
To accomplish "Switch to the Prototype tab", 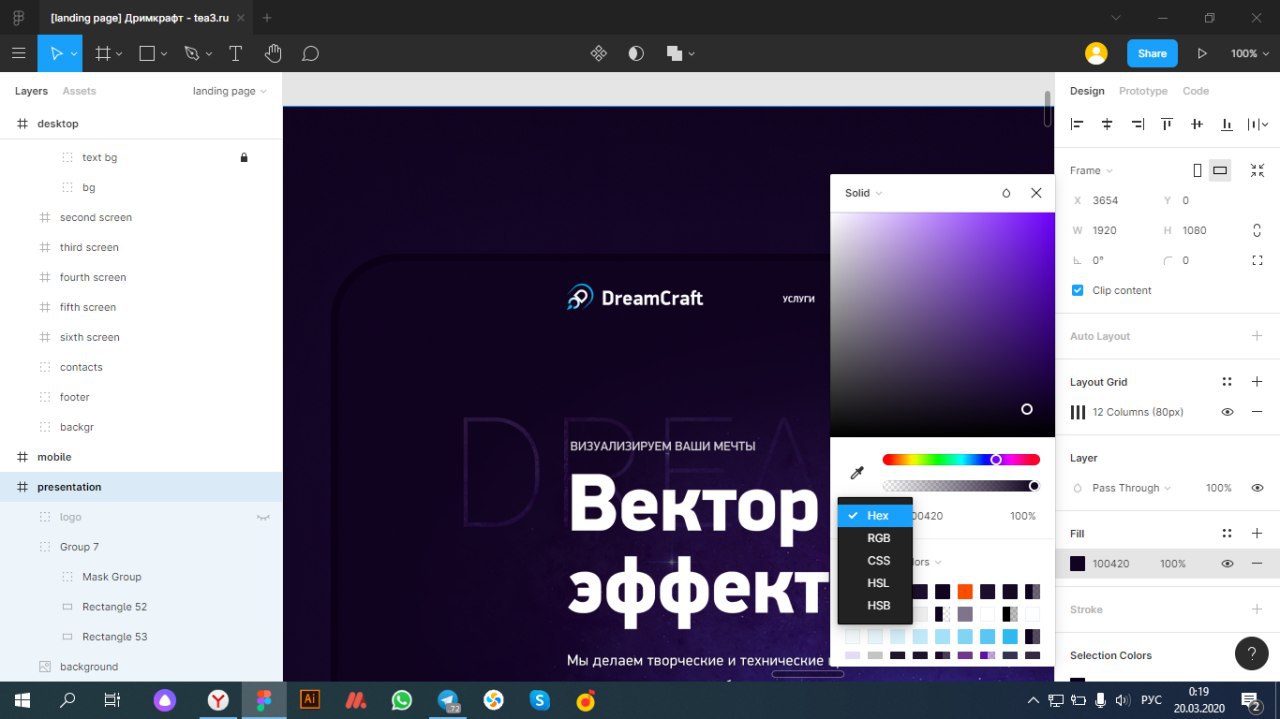I will coord(1143,91).
